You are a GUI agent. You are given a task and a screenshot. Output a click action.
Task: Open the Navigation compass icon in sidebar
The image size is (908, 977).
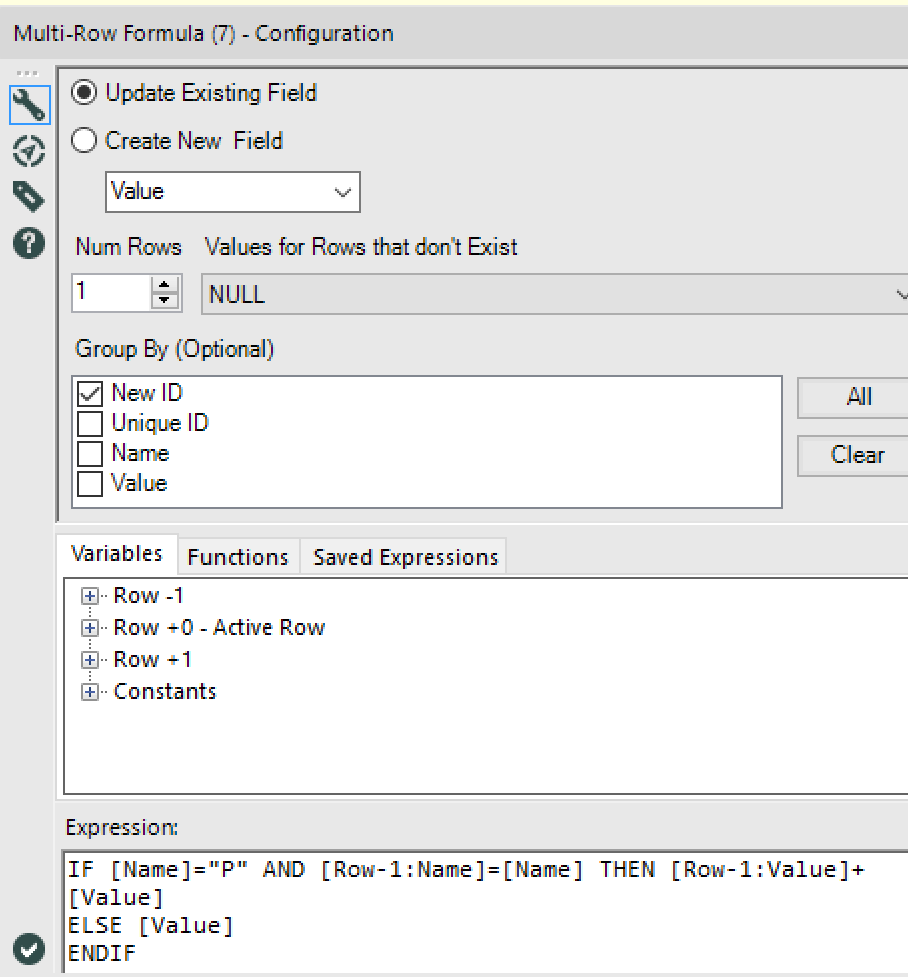pos(28,151)
